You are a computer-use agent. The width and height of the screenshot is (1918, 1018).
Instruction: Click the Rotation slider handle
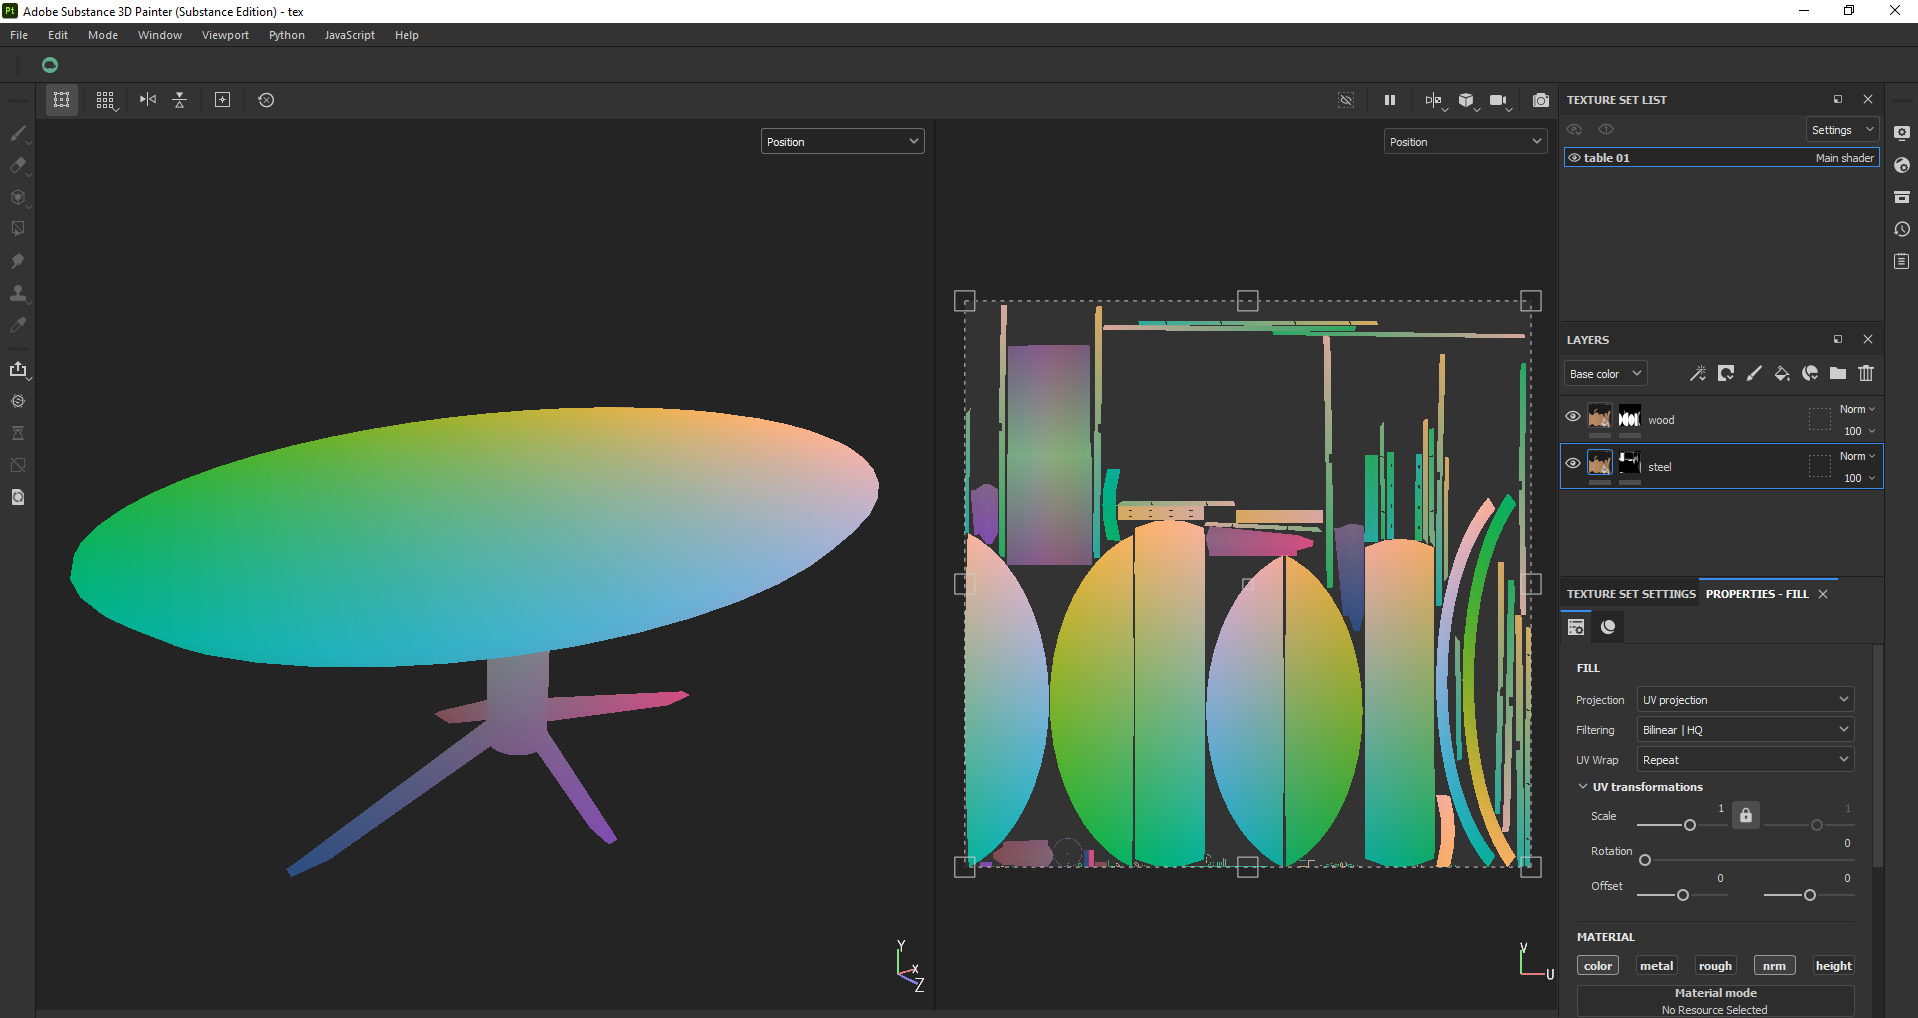pos(1645,860)
